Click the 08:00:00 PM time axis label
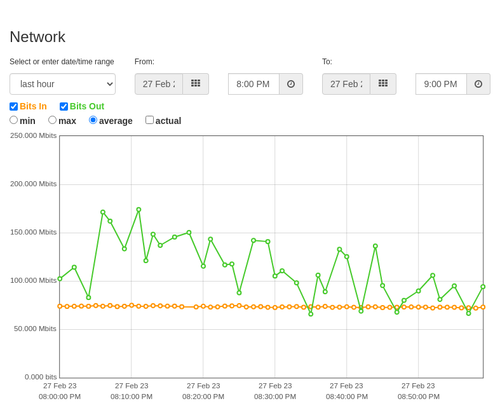The width and height of the screenshot is (500, 403). point(60,397)
